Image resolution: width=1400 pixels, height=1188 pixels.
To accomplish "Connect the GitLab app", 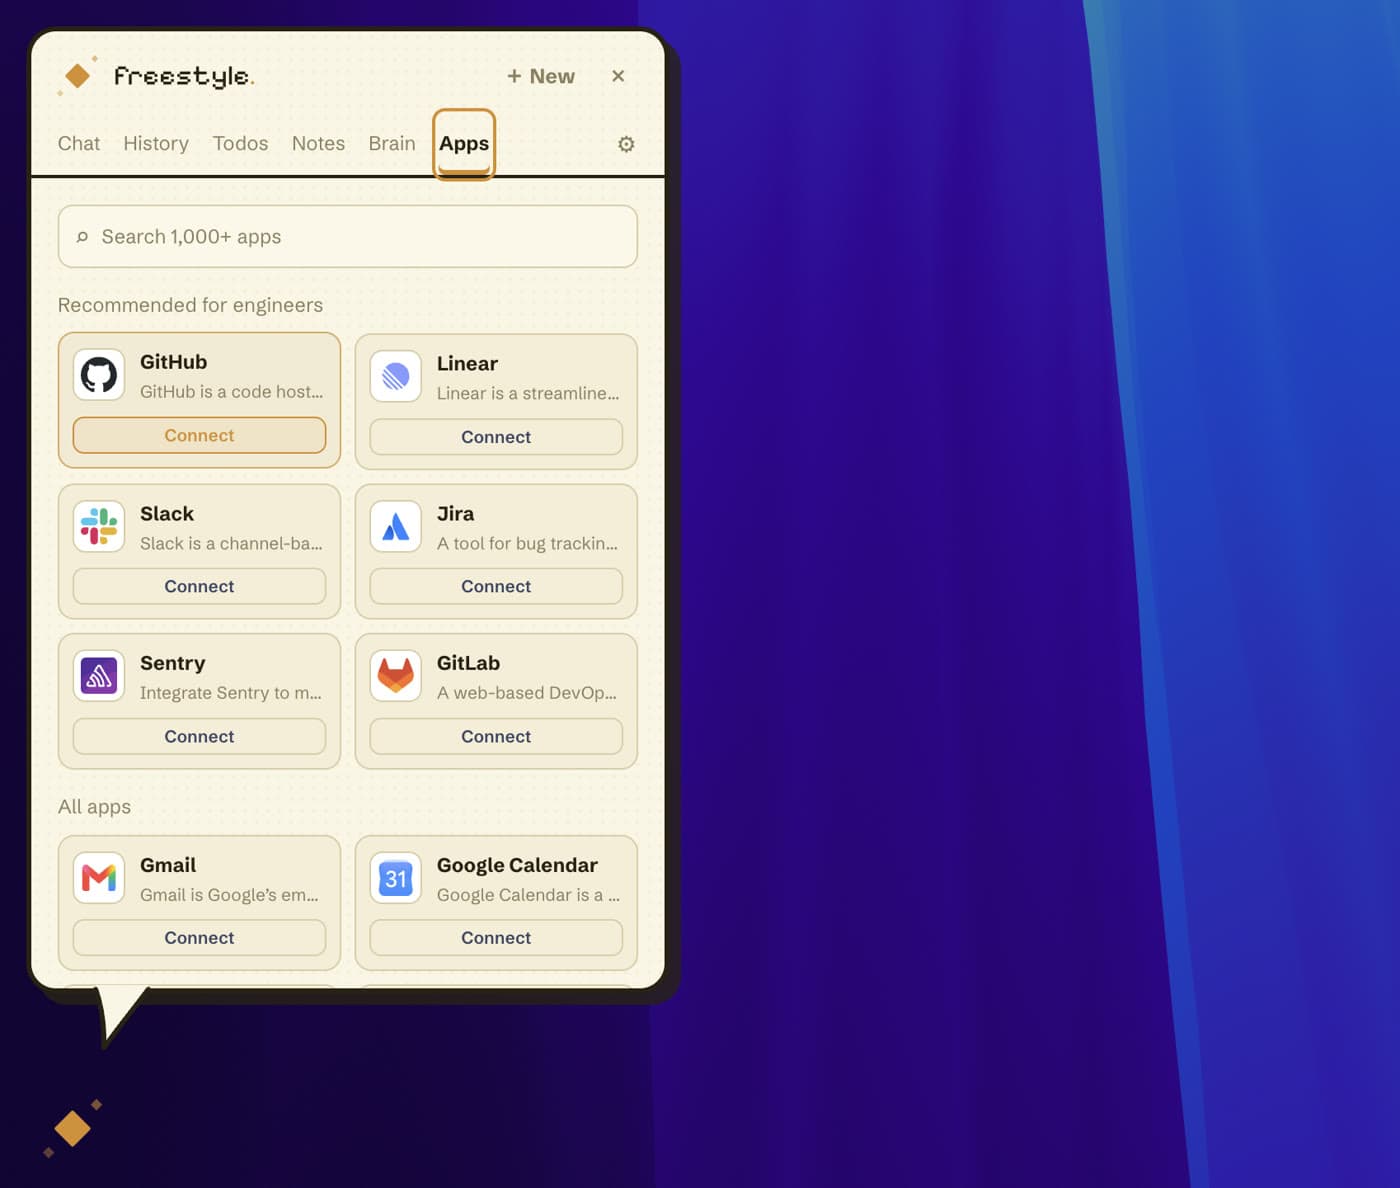I will [x=496, y=736].
